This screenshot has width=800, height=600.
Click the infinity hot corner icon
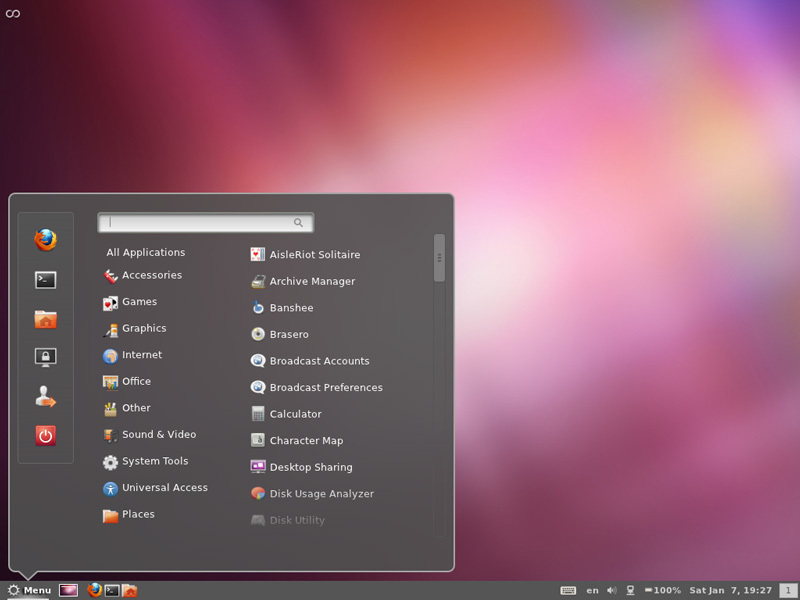click(13, 13)
